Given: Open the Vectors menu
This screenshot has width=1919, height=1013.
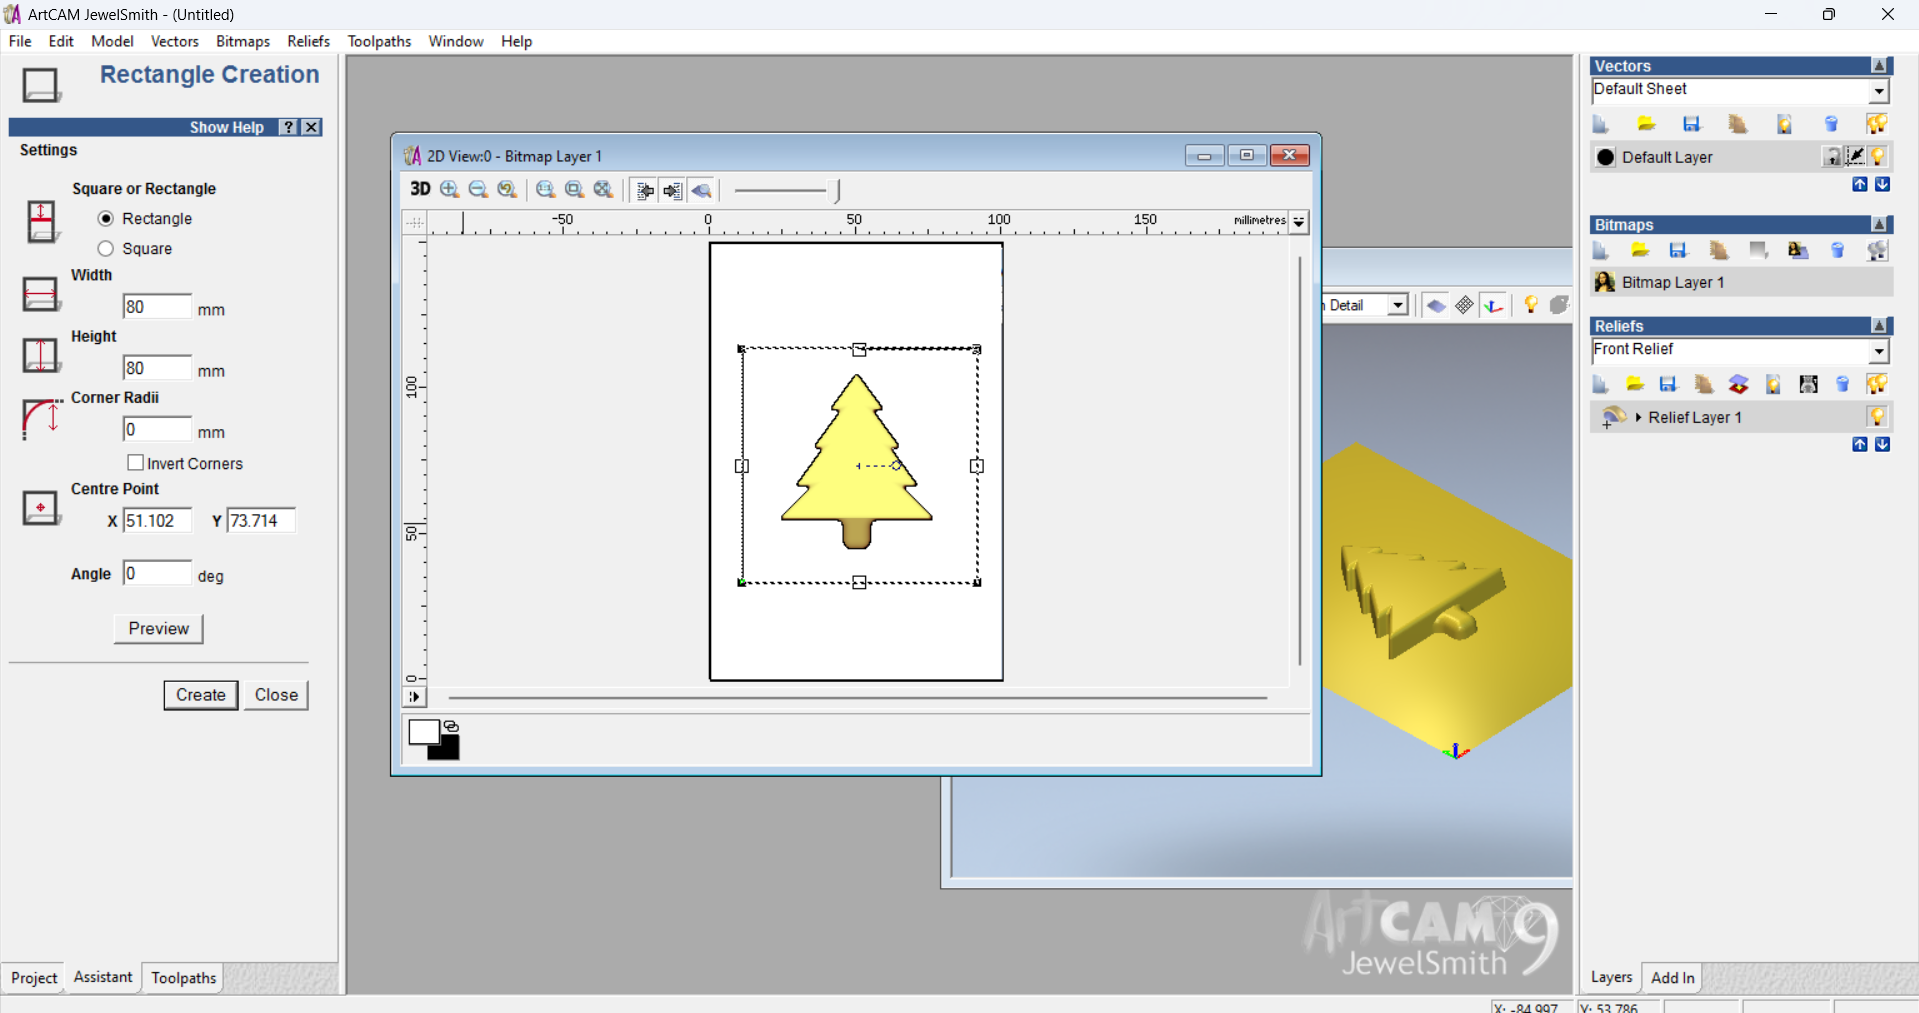Looking at the screenshot, I should tap(175, 41).
